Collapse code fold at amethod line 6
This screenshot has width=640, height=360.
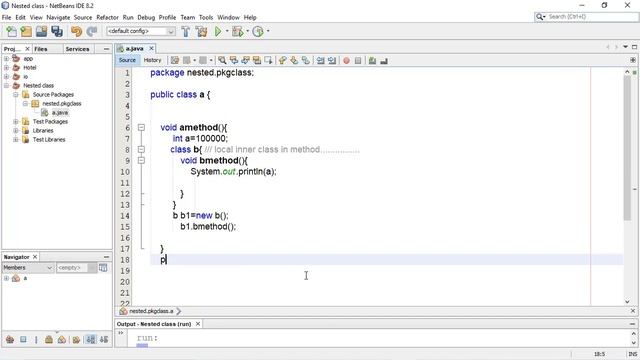(x=141, y=127)
